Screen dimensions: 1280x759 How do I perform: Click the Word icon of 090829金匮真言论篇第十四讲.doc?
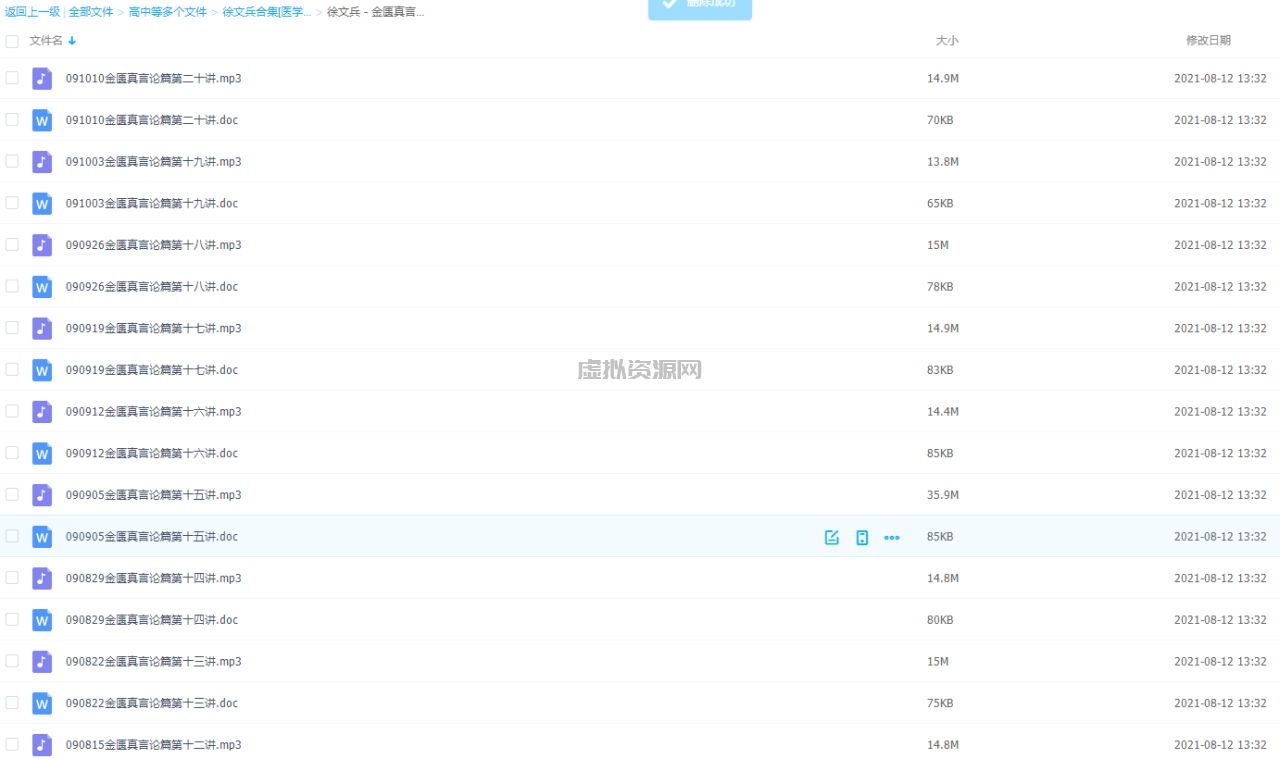point(42,620)
